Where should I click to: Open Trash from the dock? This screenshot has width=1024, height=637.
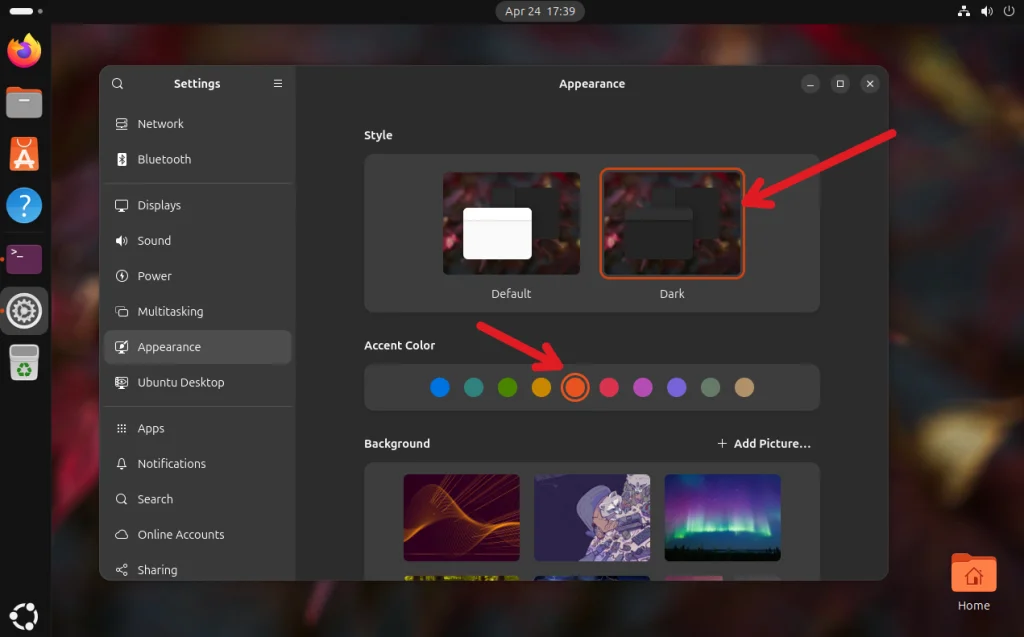(24, 363)
